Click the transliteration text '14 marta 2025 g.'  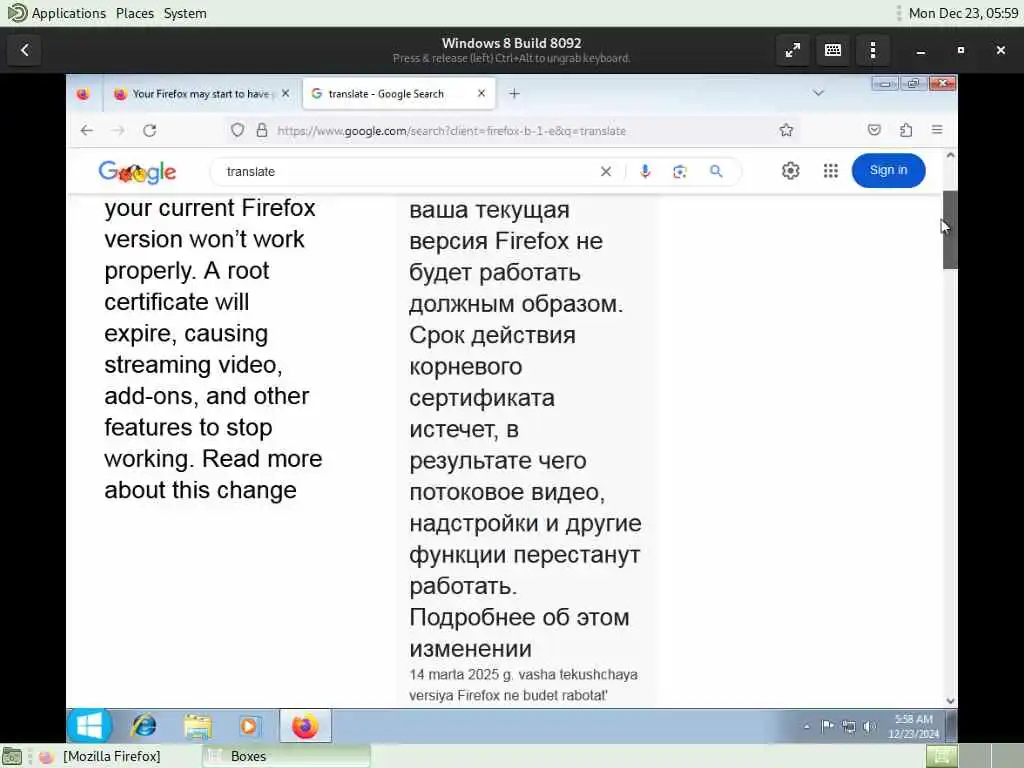click(x=461, y=675)
